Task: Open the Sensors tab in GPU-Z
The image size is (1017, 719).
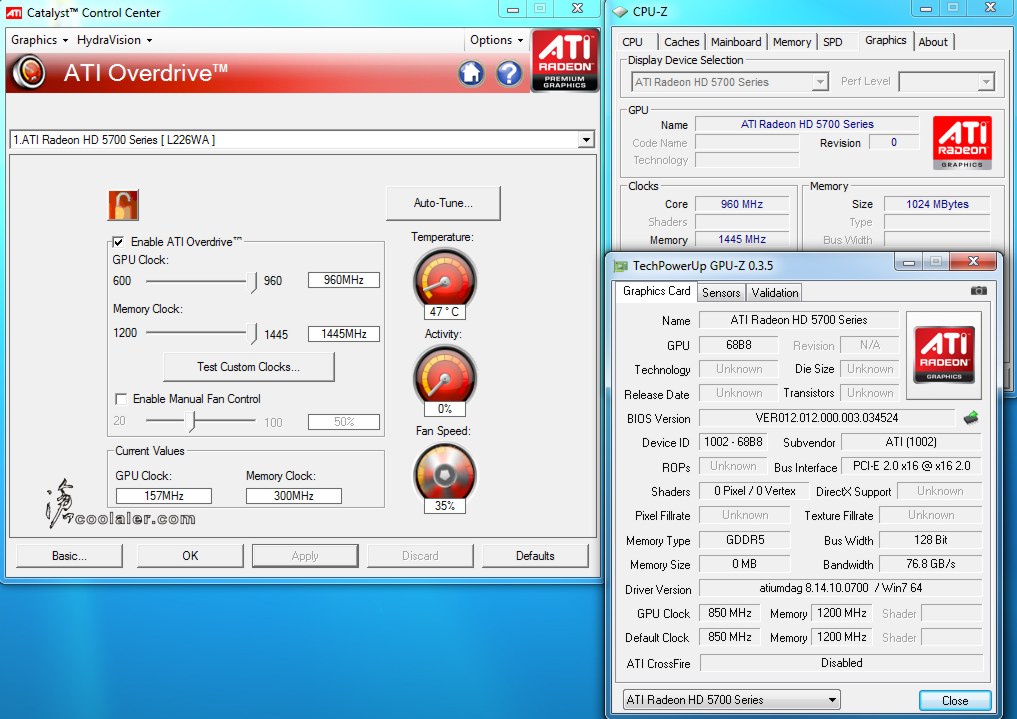Action: (721, 293)
